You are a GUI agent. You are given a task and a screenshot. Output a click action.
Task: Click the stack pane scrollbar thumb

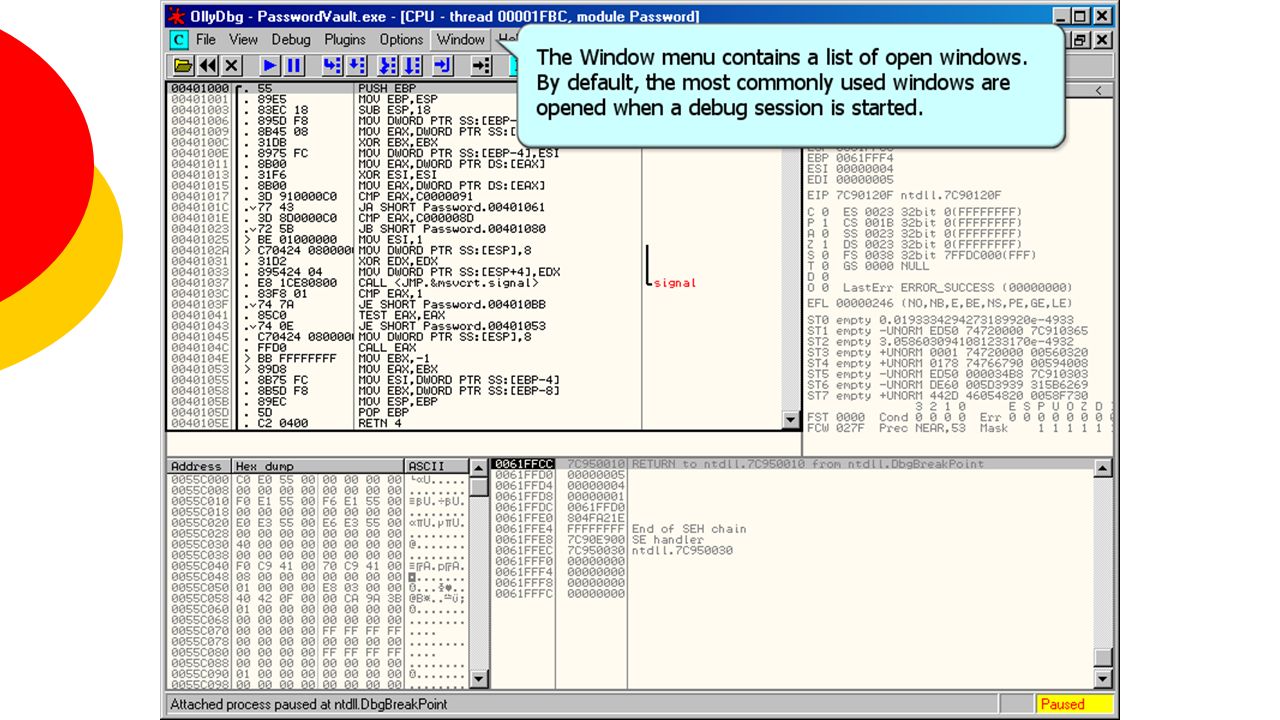[1103, 657]
